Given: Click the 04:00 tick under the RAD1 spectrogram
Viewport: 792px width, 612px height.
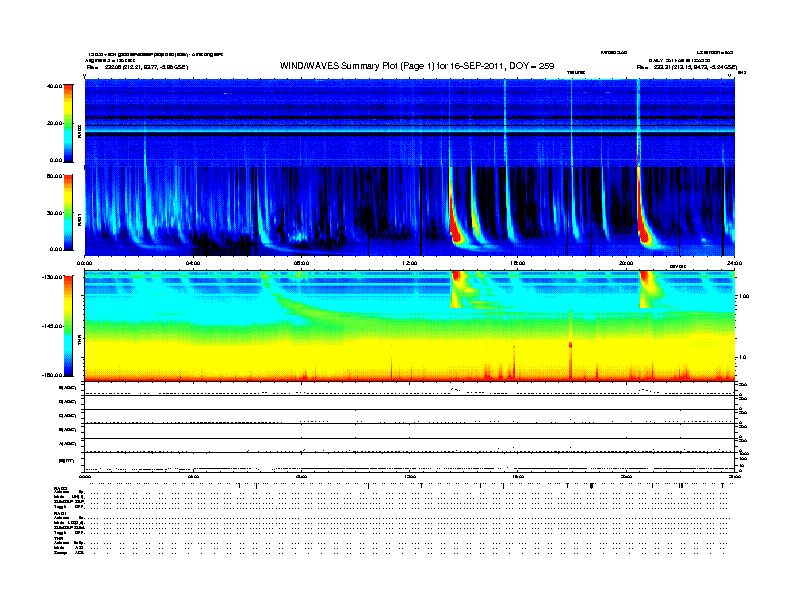Looking at the screenshot, I should [x=193, y=263].
